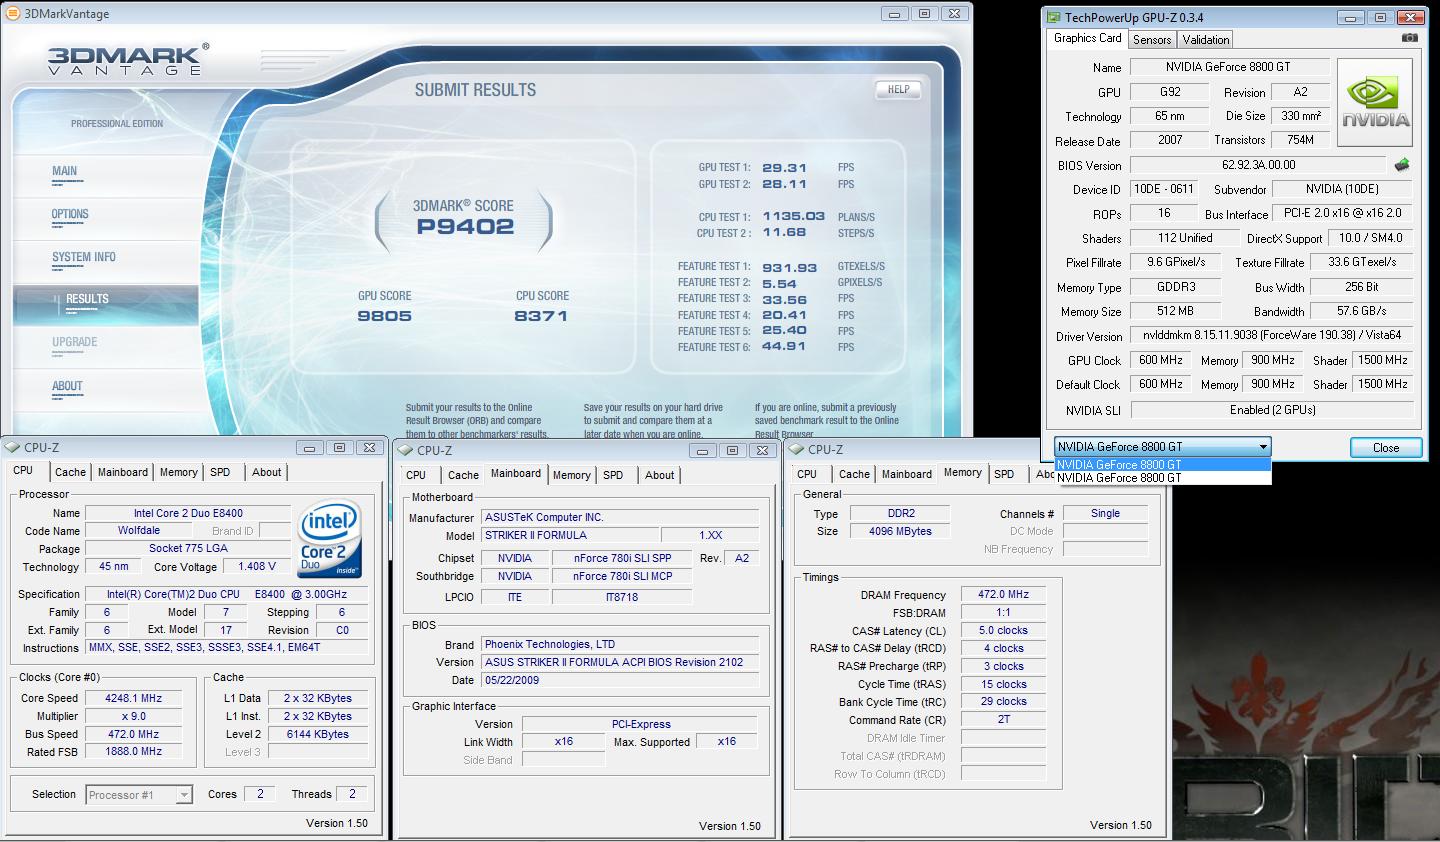Screen dimensions: 1440x842
Task: Open the Memory tab in left CPU-Z window
Action: click(x=179, y=472)
